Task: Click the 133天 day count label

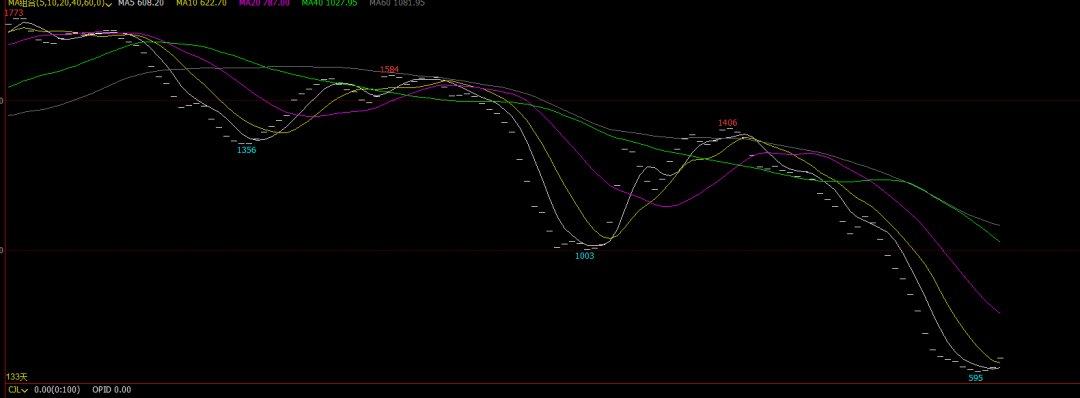Action: (x=17, y=377)
